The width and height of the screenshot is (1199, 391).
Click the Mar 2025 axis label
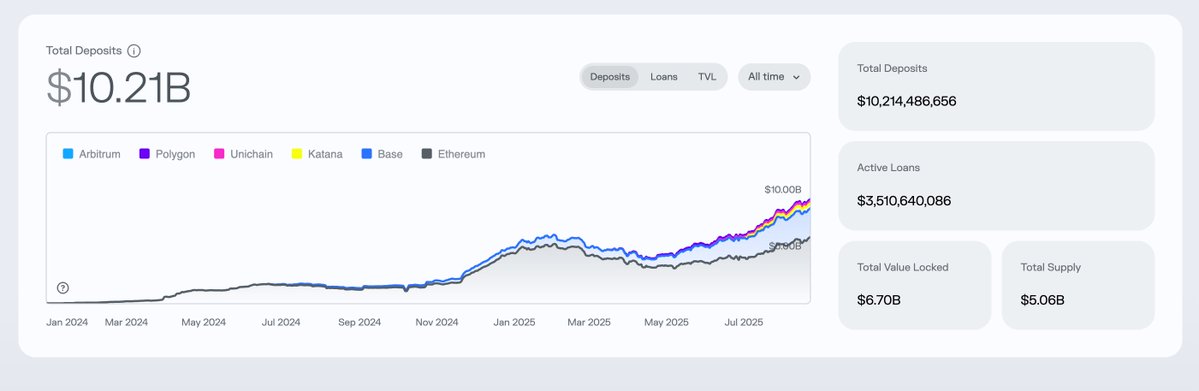[589, 322]
